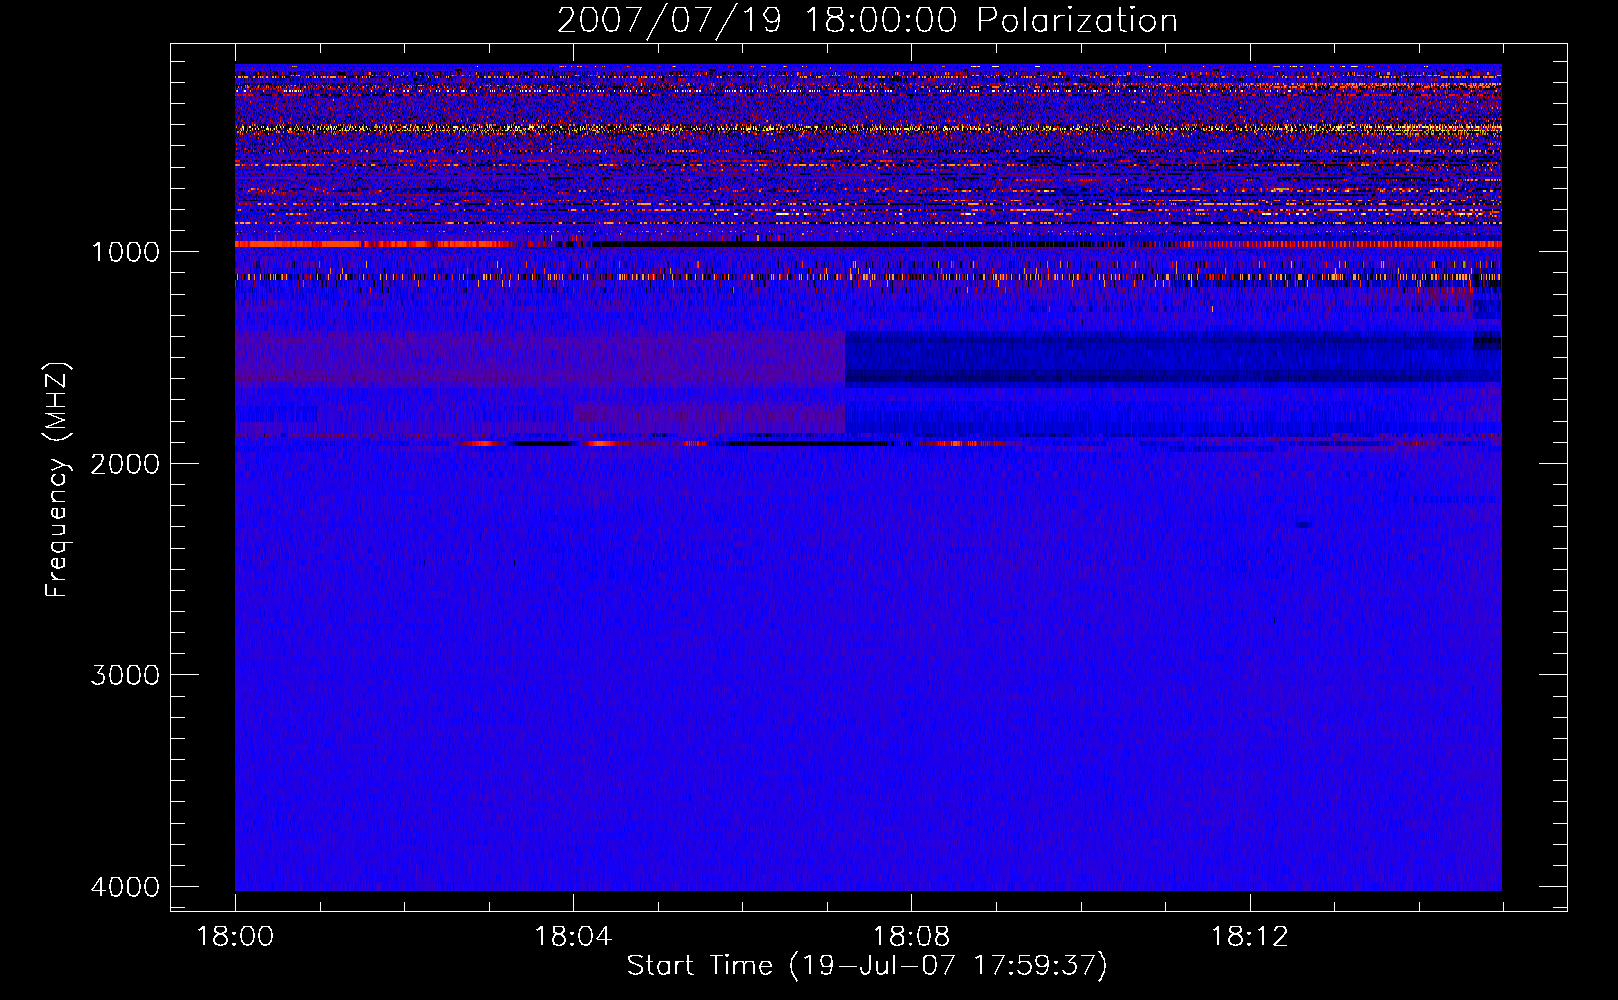Screen dimensions: 1618x1000
Task: Select the 2000 frequency tick label
Action: [125, 464]
